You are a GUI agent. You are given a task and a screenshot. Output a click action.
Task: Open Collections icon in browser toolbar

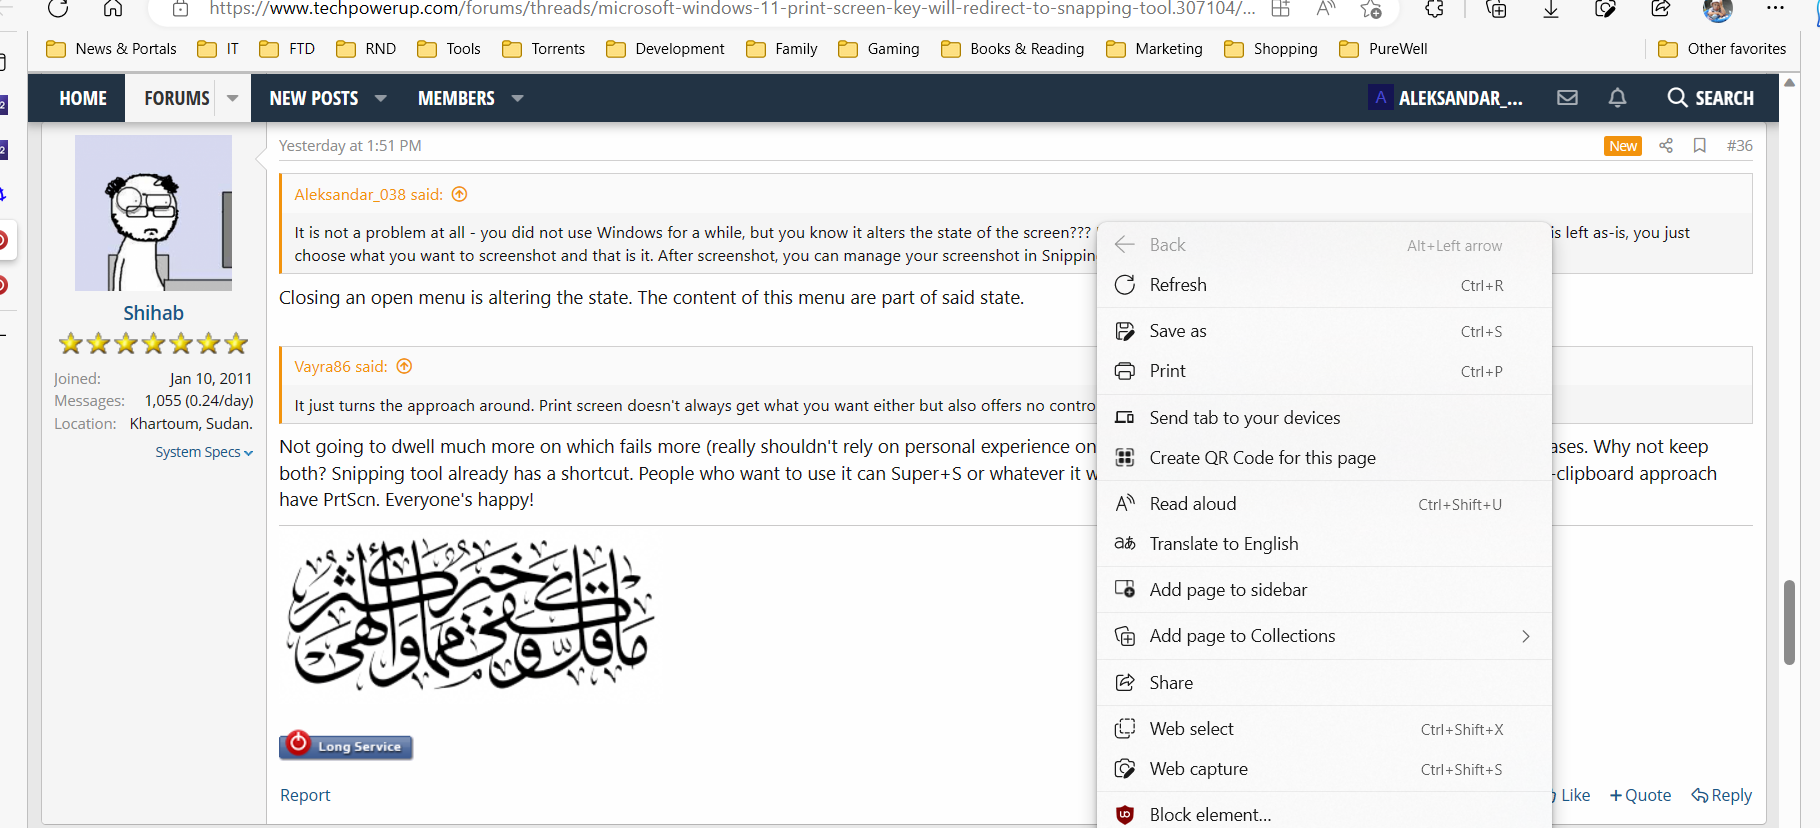(1496, 9)
